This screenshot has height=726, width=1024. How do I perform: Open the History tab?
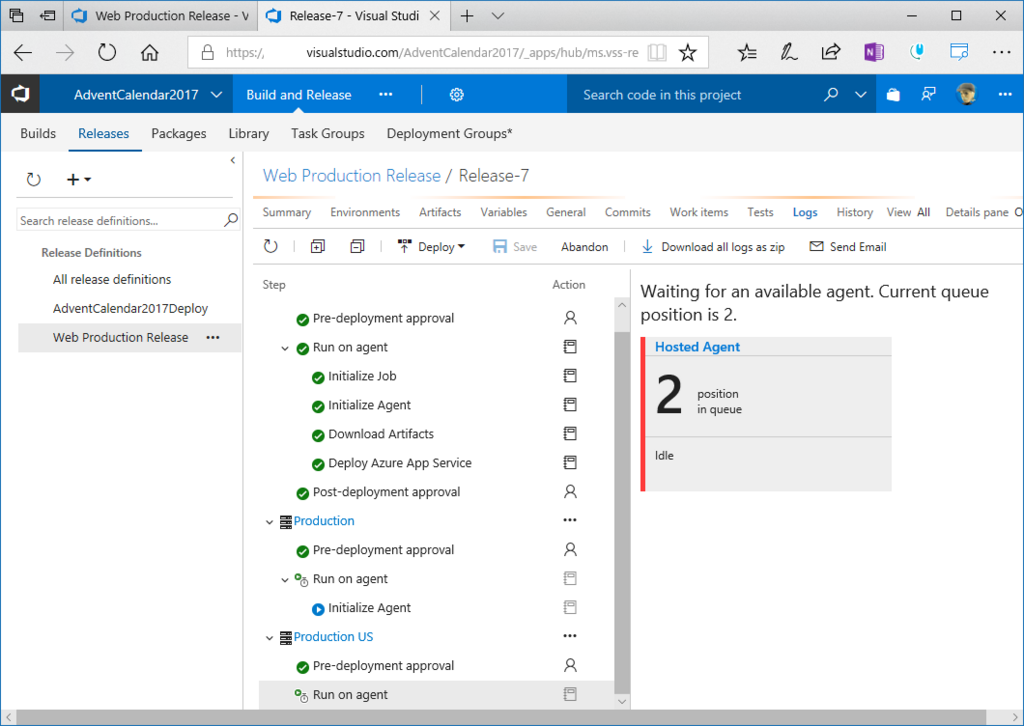point(854,212)
